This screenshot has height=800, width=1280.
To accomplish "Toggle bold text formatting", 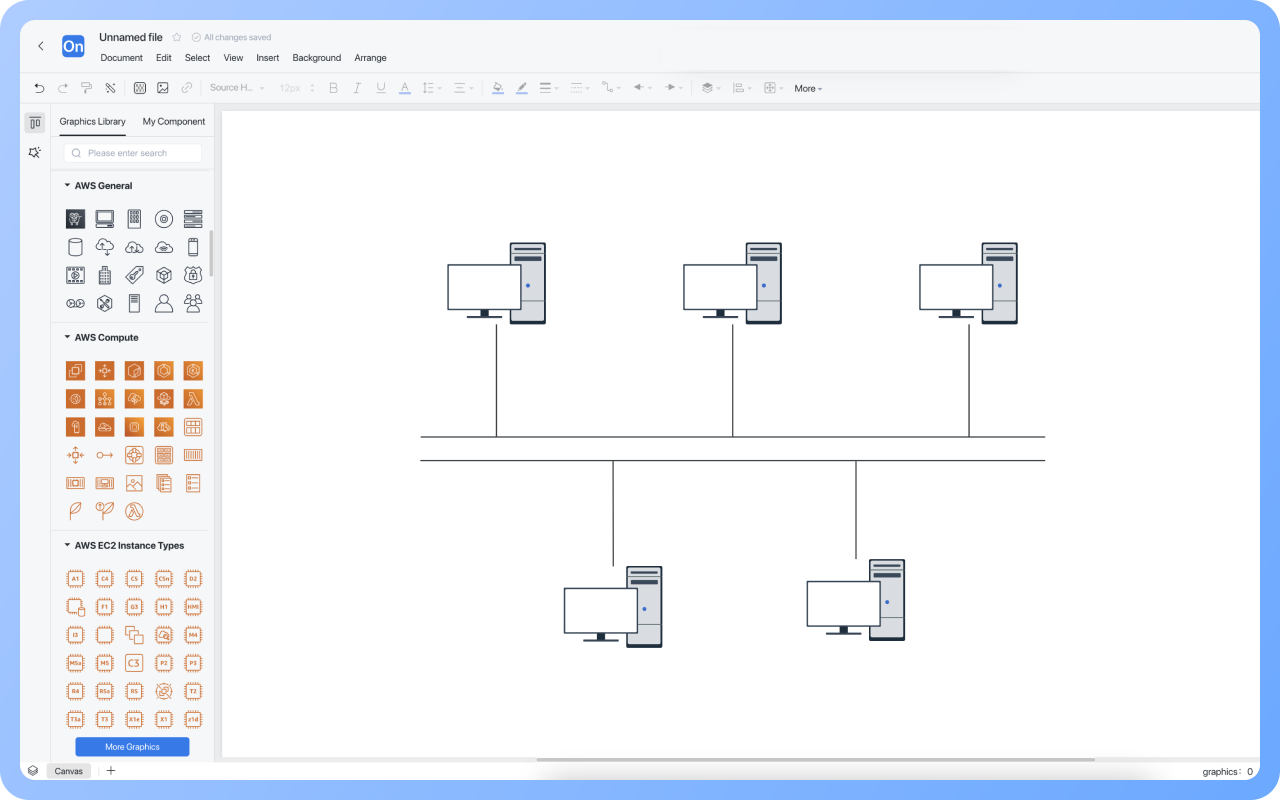I will click(x=334, y=88).
